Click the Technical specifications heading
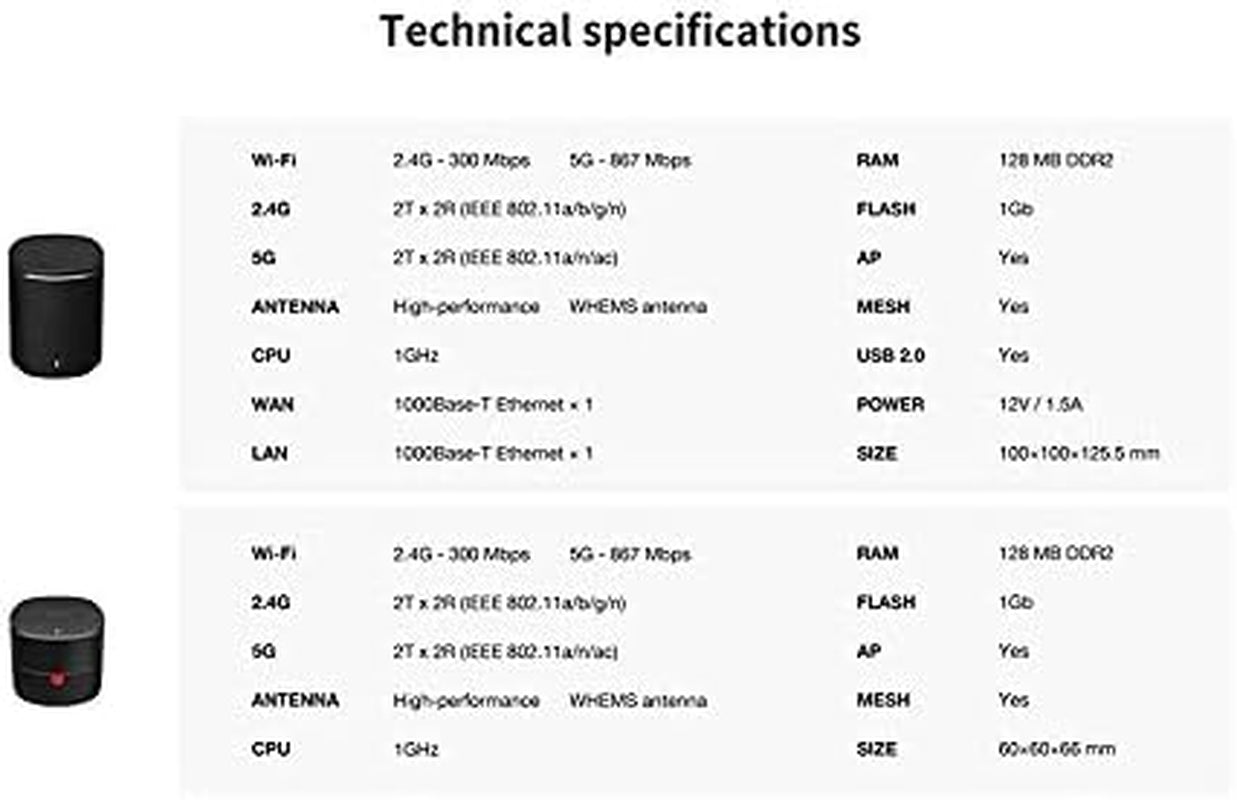The image size is (1237, 800). pyautogui.click(x=619, y=31)
